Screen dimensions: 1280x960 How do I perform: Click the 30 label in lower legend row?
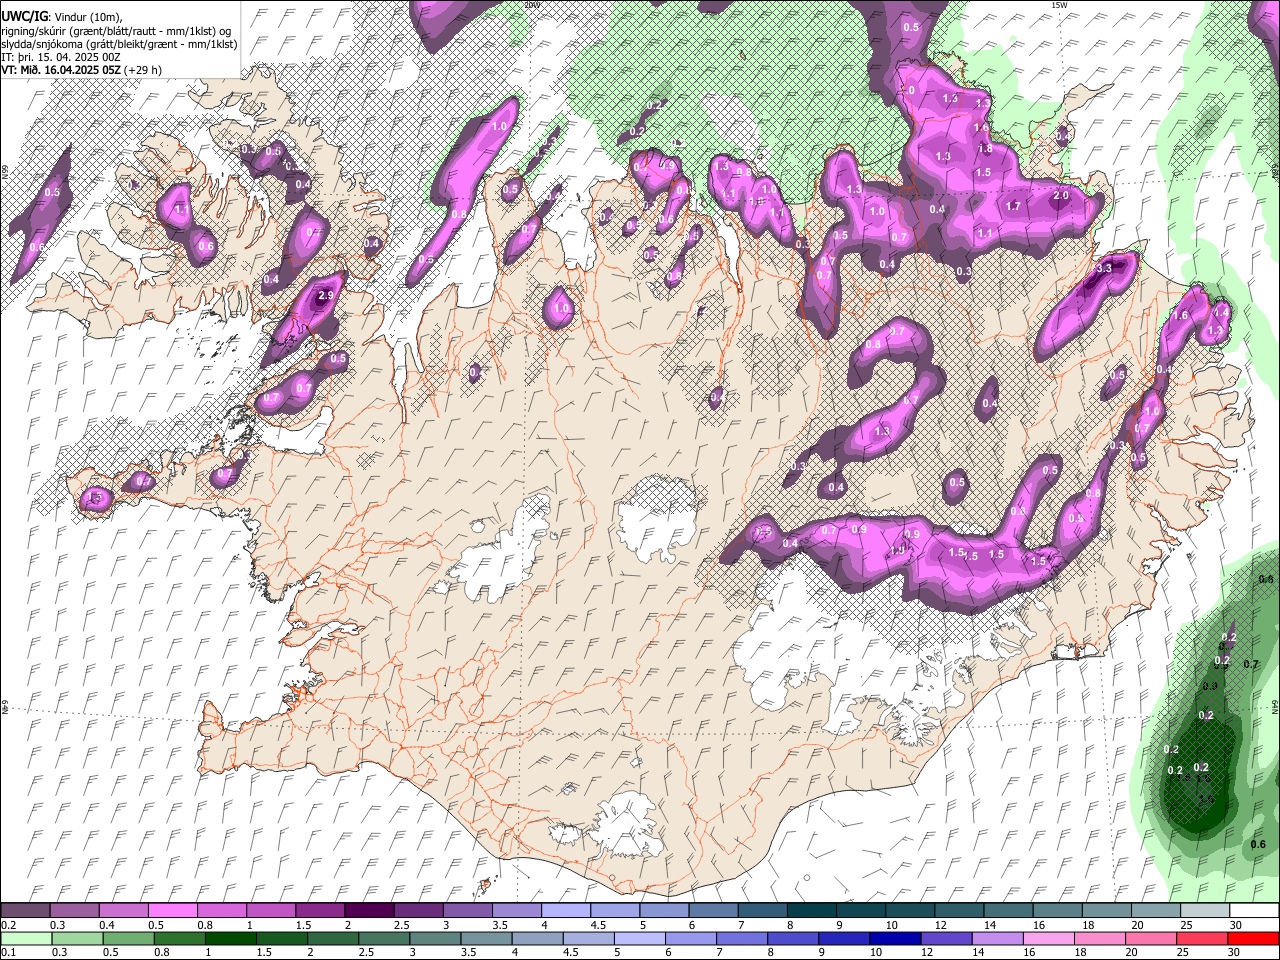[1235, 953]
